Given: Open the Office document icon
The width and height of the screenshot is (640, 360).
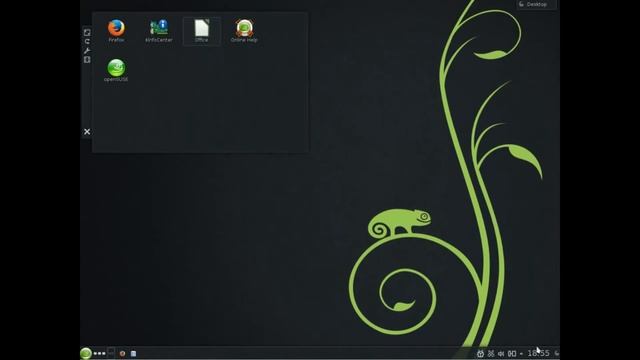Looking at the screenshot, I should (x=202, y=31).
